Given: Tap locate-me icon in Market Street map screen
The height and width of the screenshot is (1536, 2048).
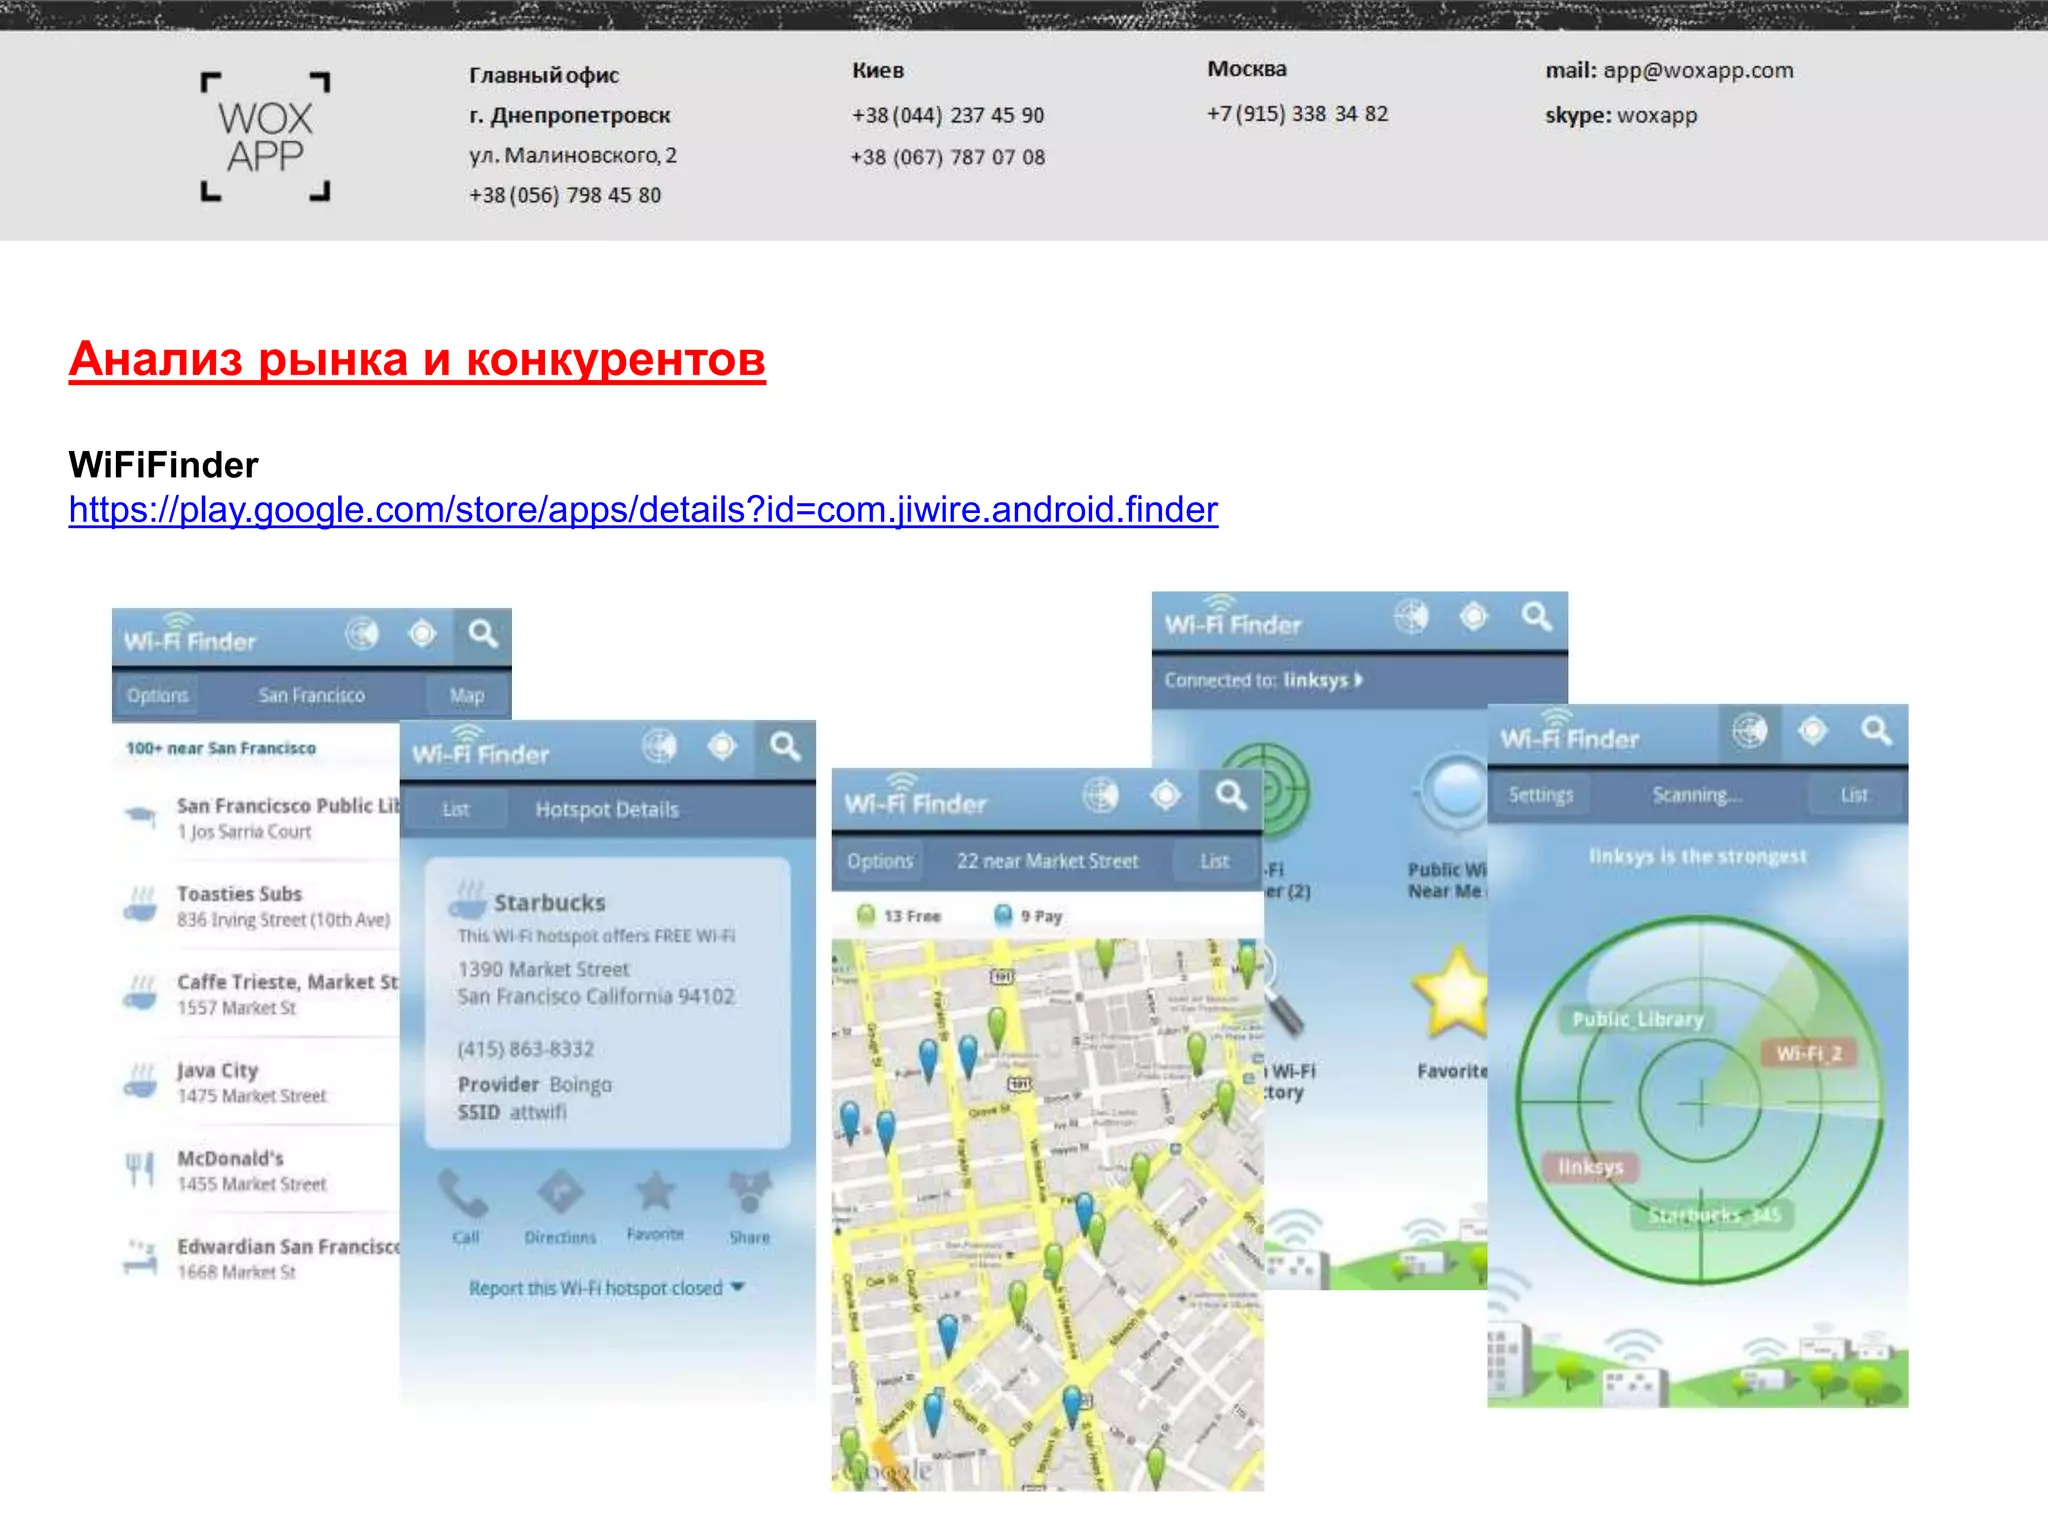Looking at the screenshot, I should pos(1165,796).
